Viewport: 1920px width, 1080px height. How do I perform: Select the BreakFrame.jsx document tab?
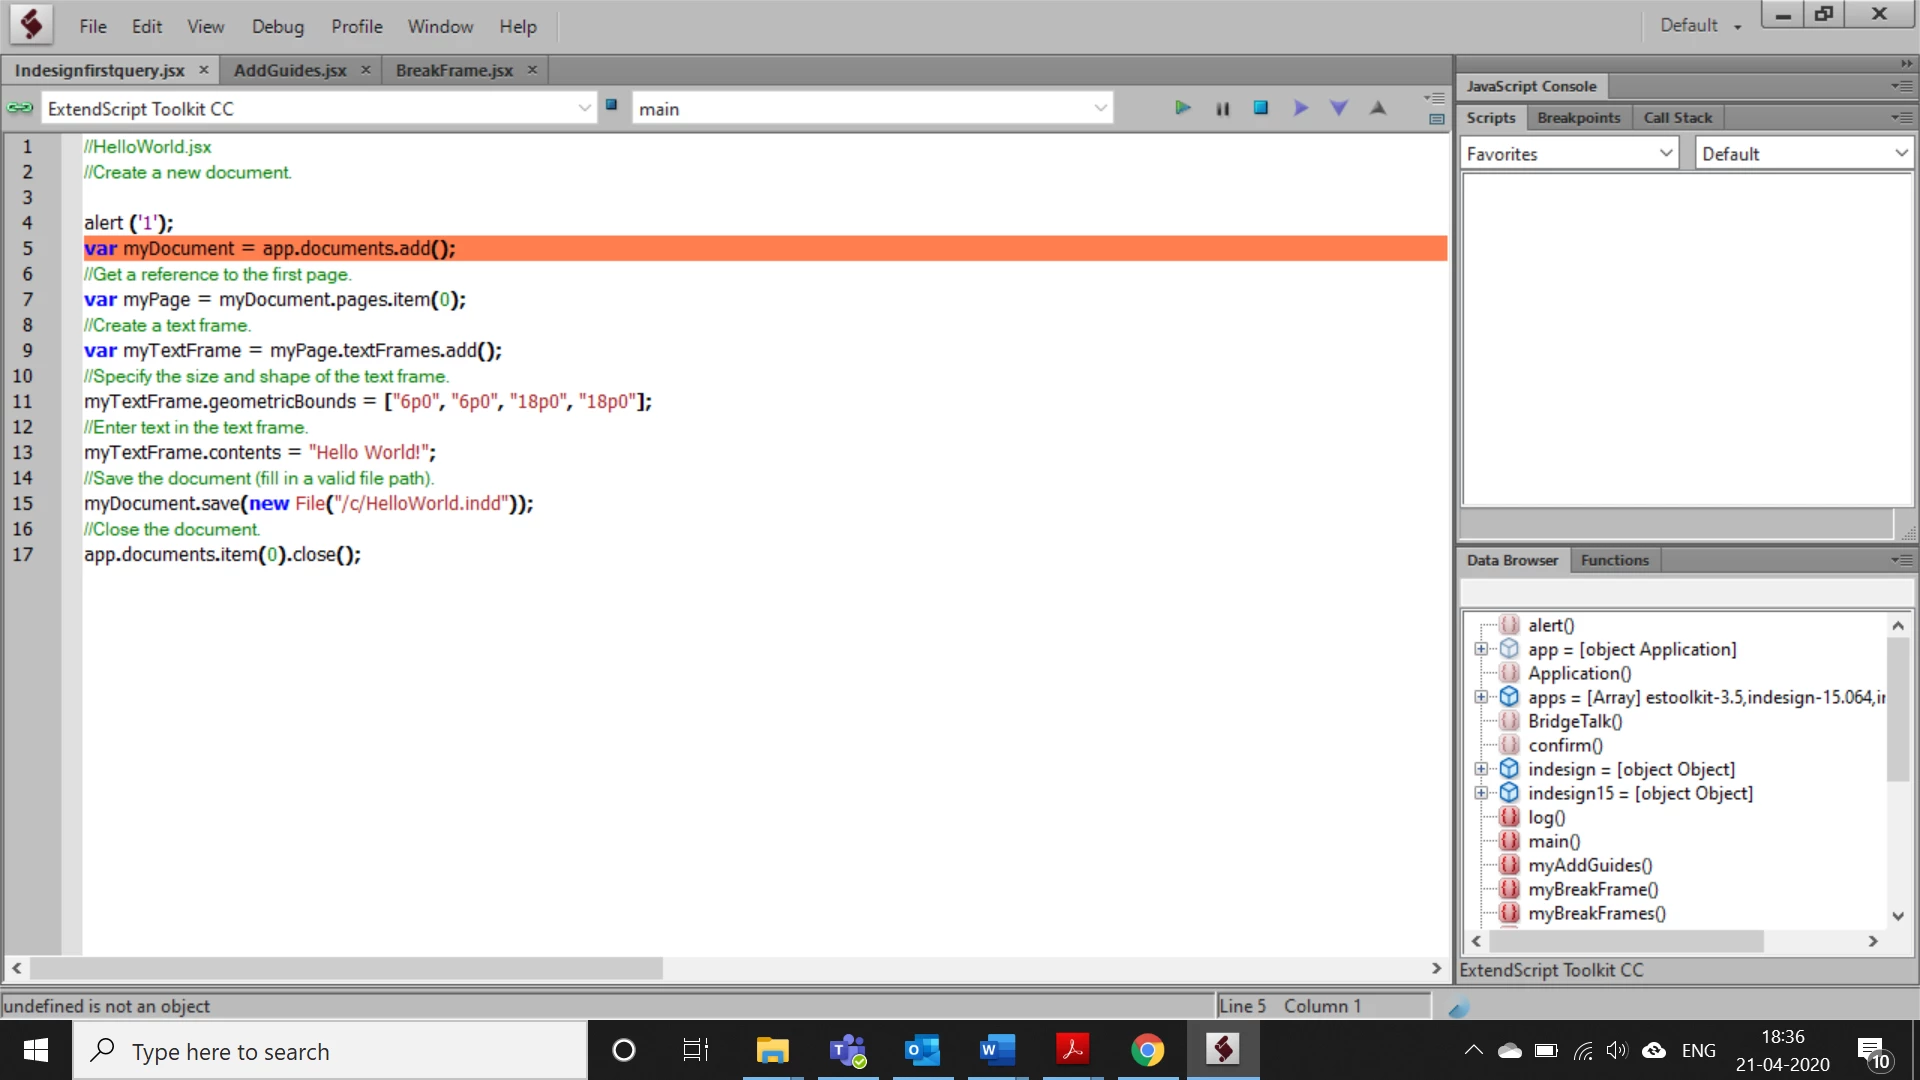(x=454, y=70)
